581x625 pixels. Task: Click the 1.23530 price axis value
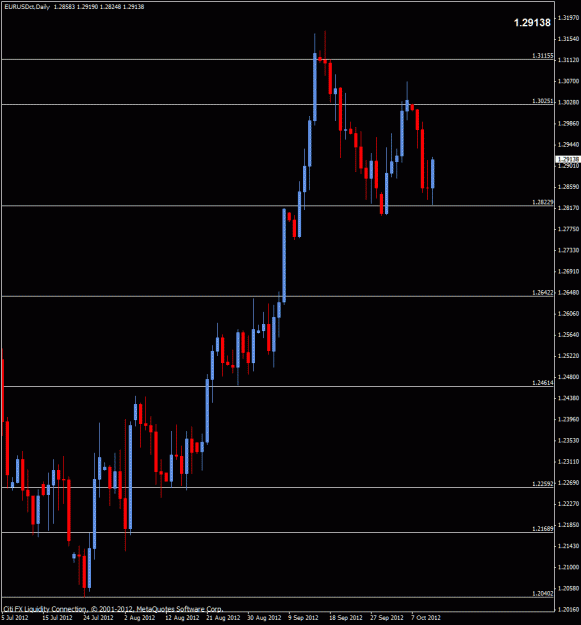point(568,440)
